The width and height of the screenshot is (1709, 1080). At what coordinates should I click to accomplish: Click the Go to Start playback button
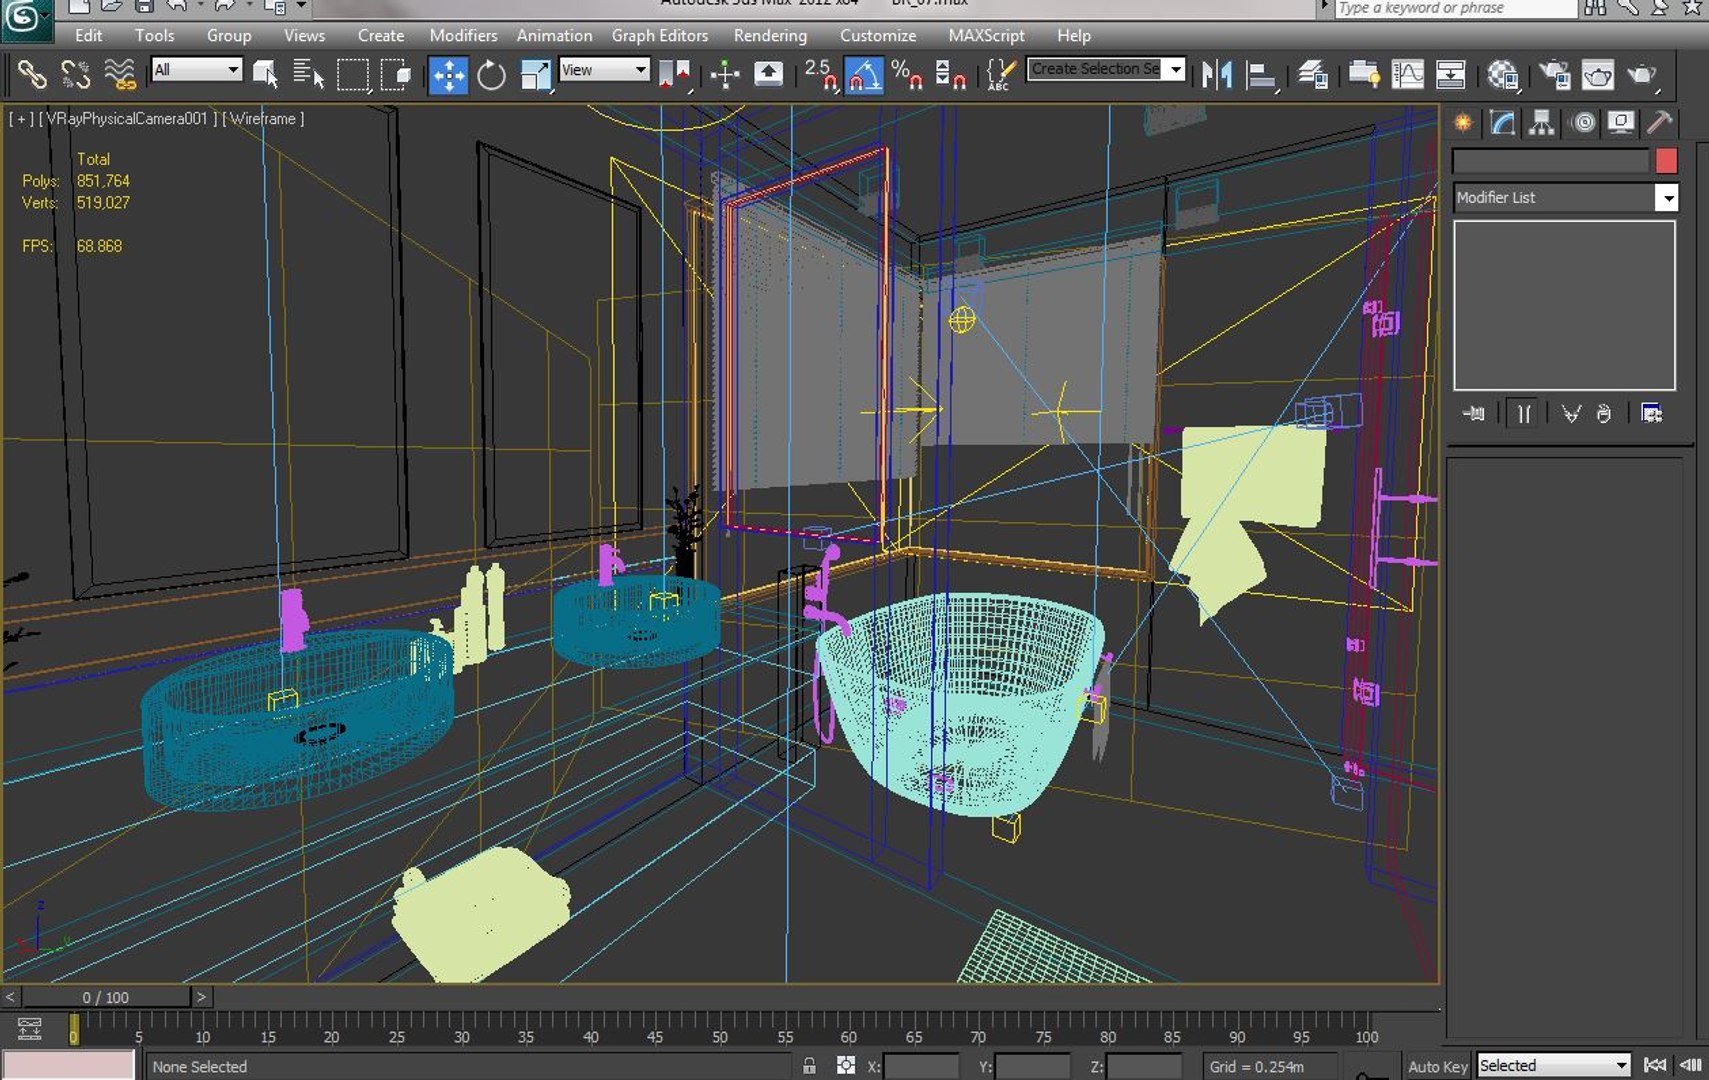click(1655, 1065)
